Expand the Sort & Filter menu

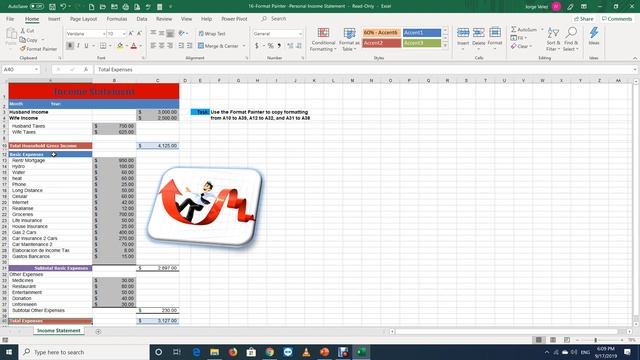[553, 39]
